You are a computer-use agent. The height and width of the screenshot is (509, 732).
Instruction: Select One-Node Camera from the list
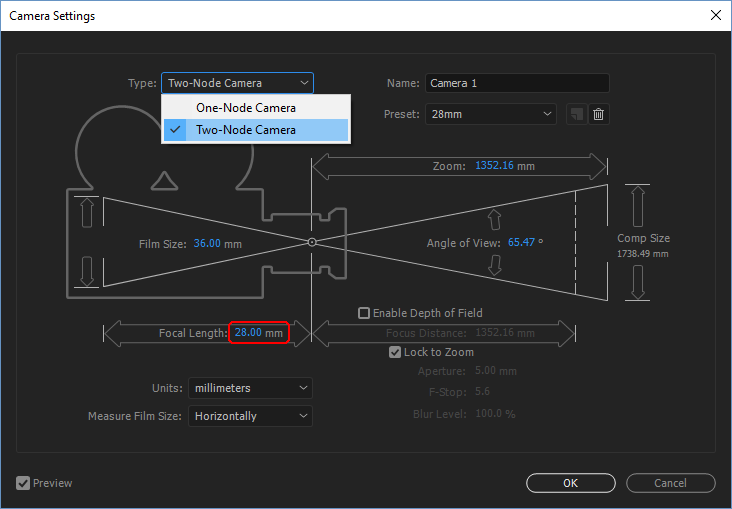click(x=245, y=108)
